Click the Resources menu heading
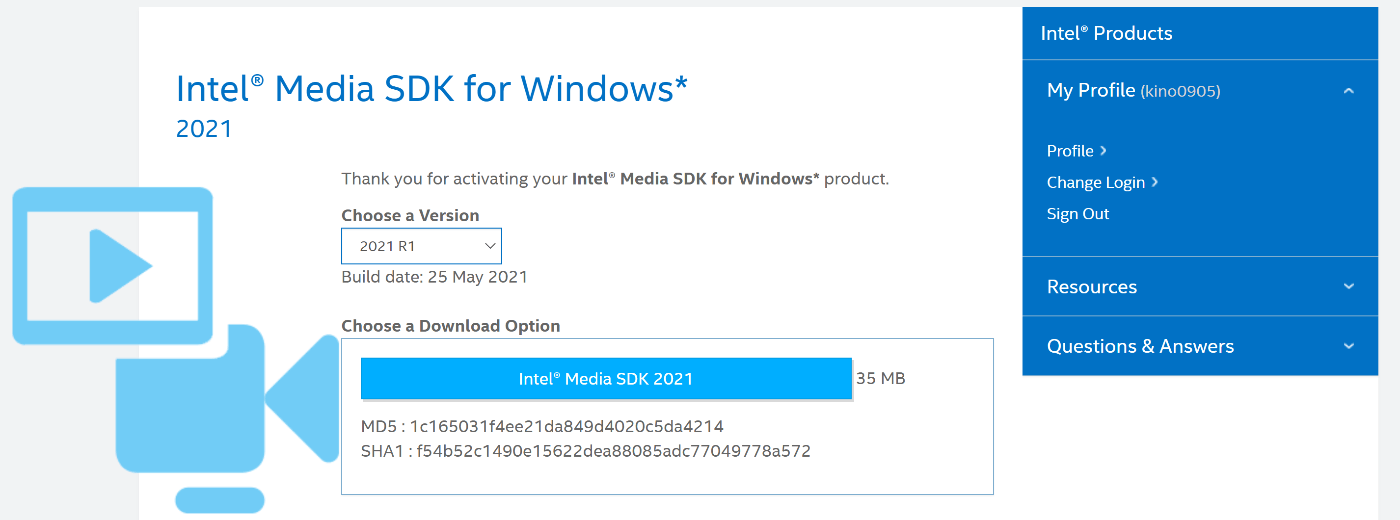Image resolution: width=1400 pixels, height=520 pixels. [x=1092, y=287]
